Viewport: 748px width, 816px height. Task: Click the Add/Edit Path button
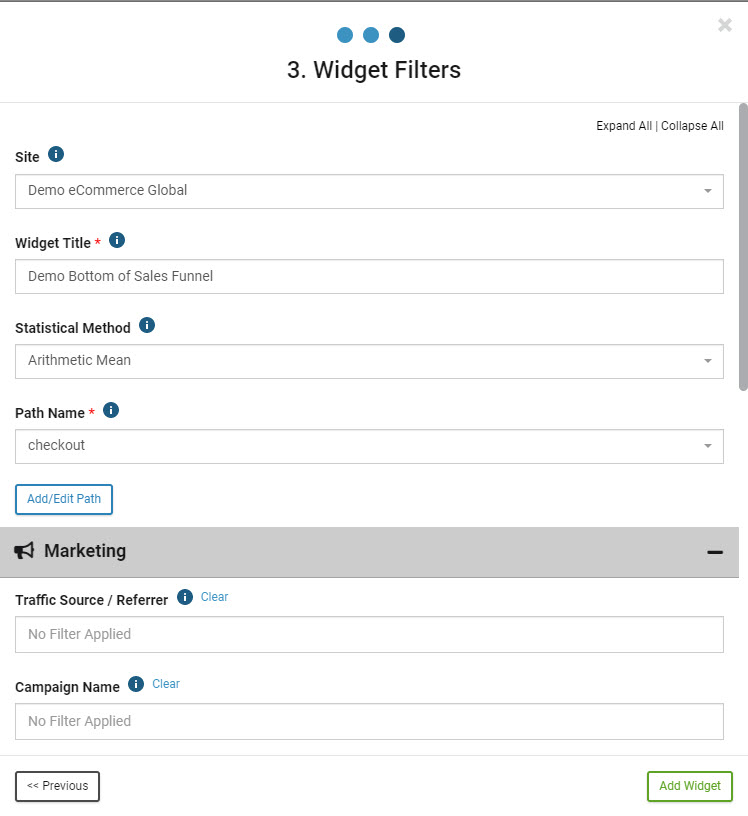coord(64,499)
